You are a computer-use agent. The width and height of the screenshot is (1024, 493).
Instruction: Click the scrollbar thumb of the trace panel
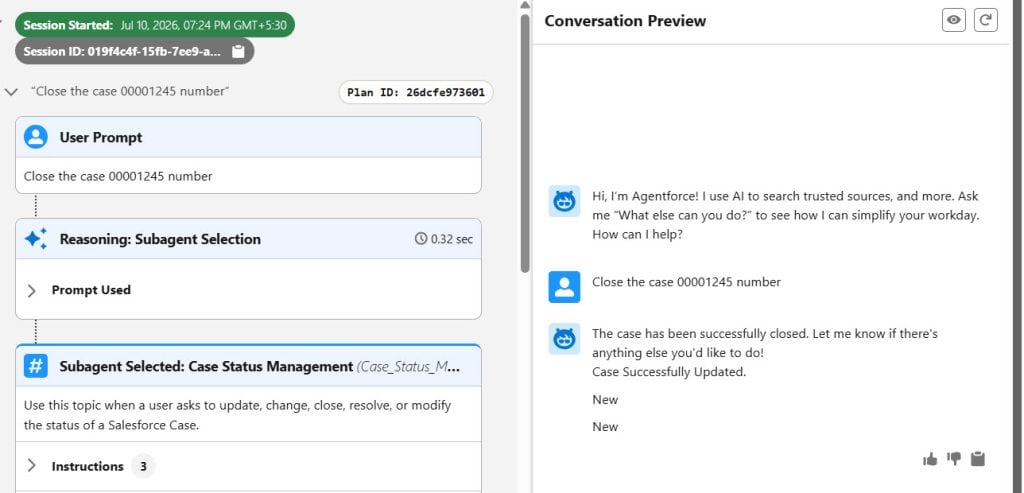(x=524, y=144)
